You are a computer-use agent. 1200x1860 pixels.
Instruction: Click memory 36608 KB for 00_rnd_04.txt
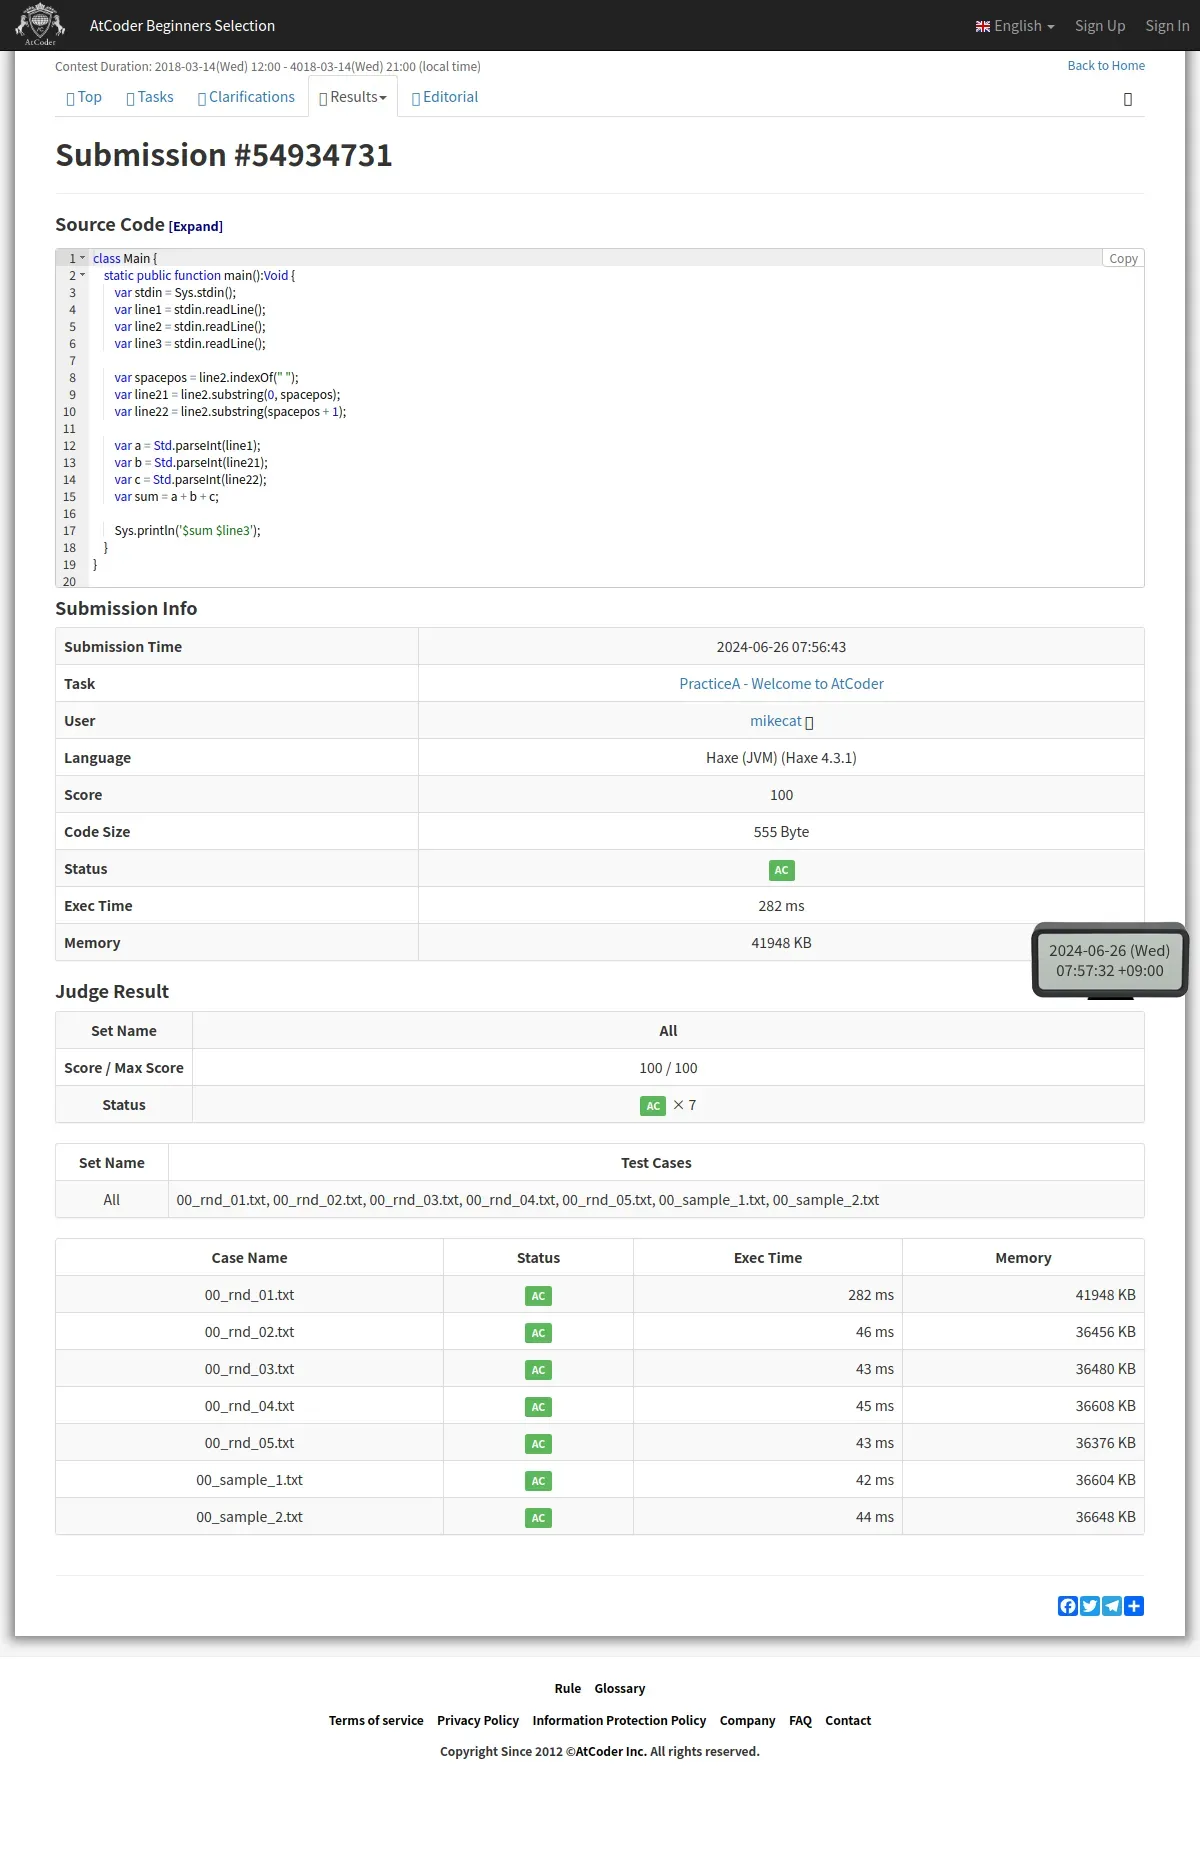[1105, 1406]
